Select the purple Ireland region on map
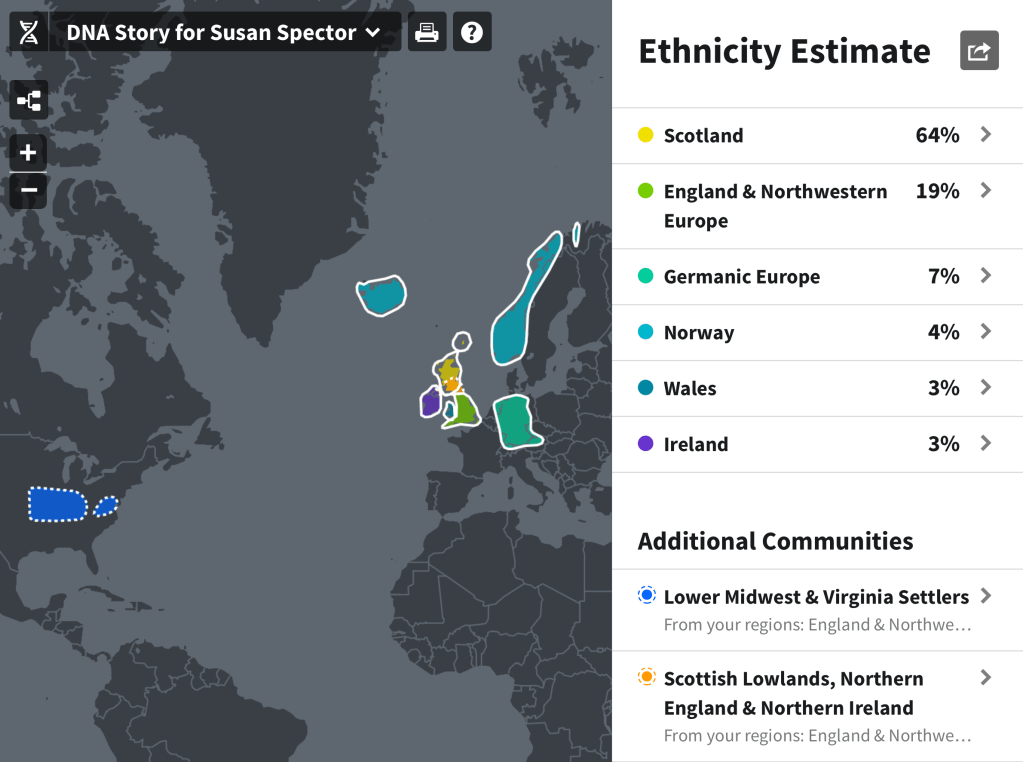Screen dimensions: 1023x762 point(430,402)
